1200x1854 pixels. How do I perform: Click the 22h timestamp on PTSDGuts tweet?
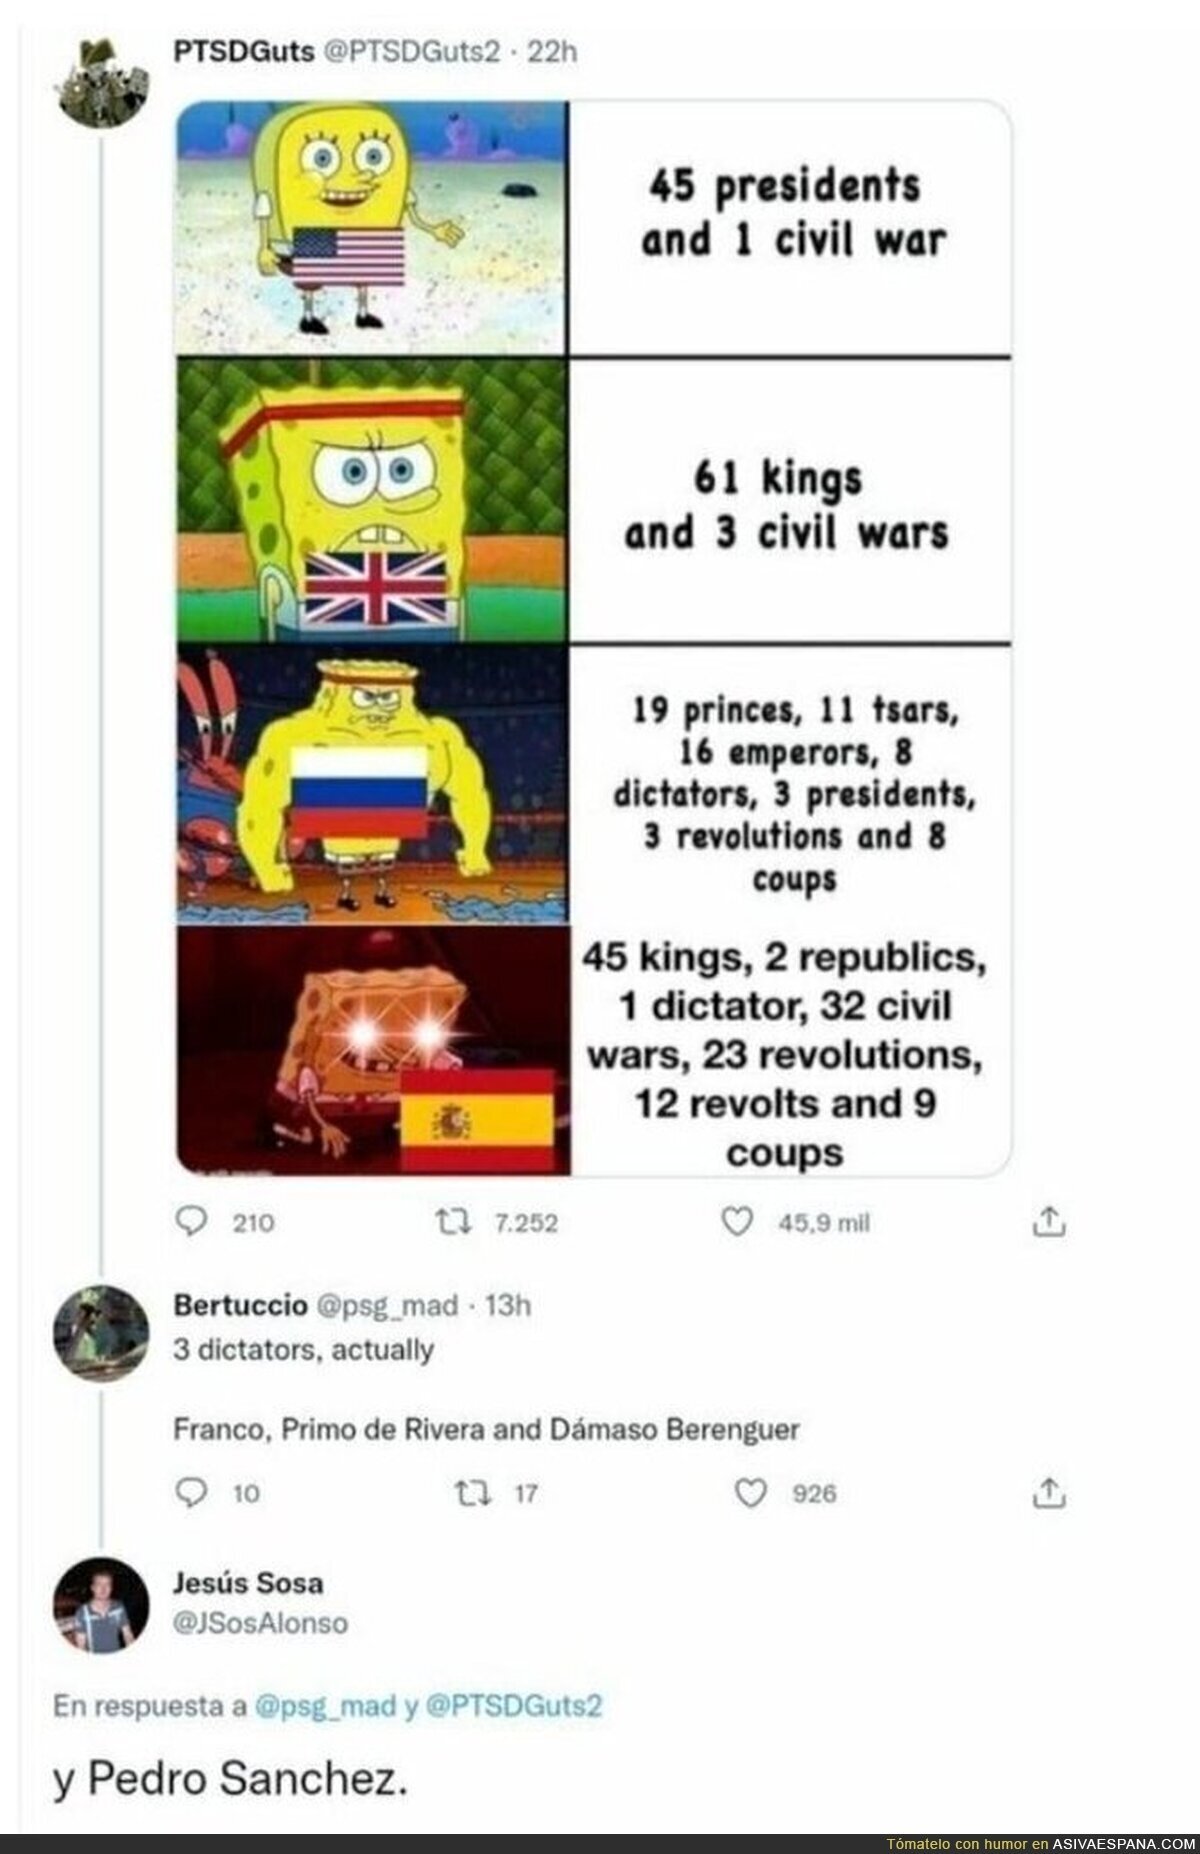click(x=552, y=51)
